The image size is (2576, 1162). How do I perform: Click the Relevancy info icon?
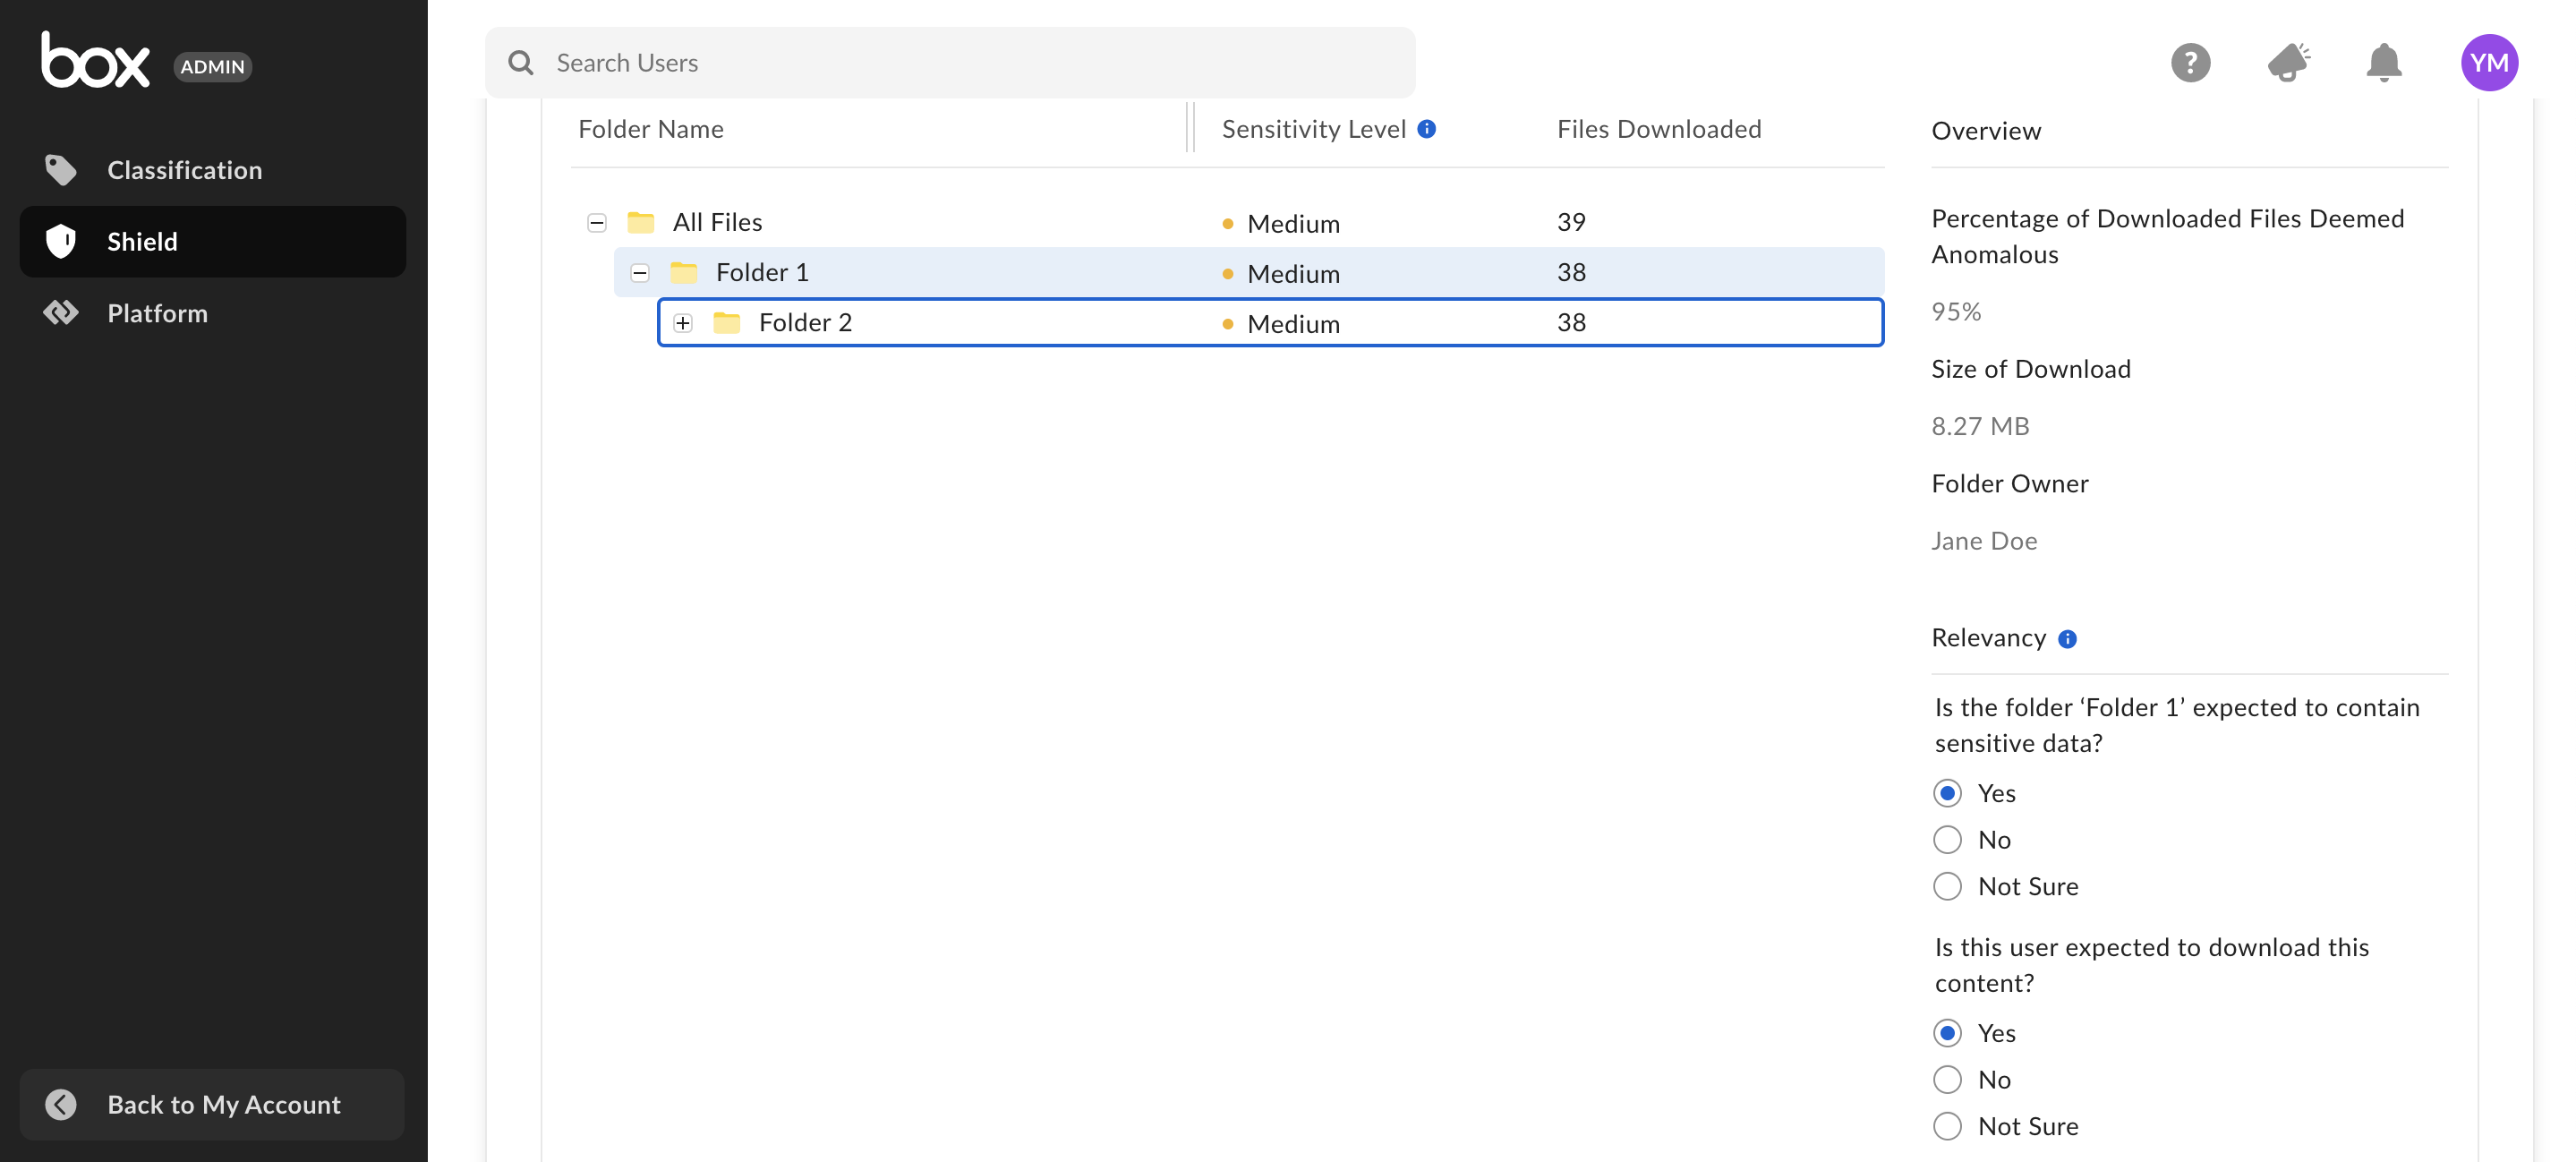tap(2068, 639)
